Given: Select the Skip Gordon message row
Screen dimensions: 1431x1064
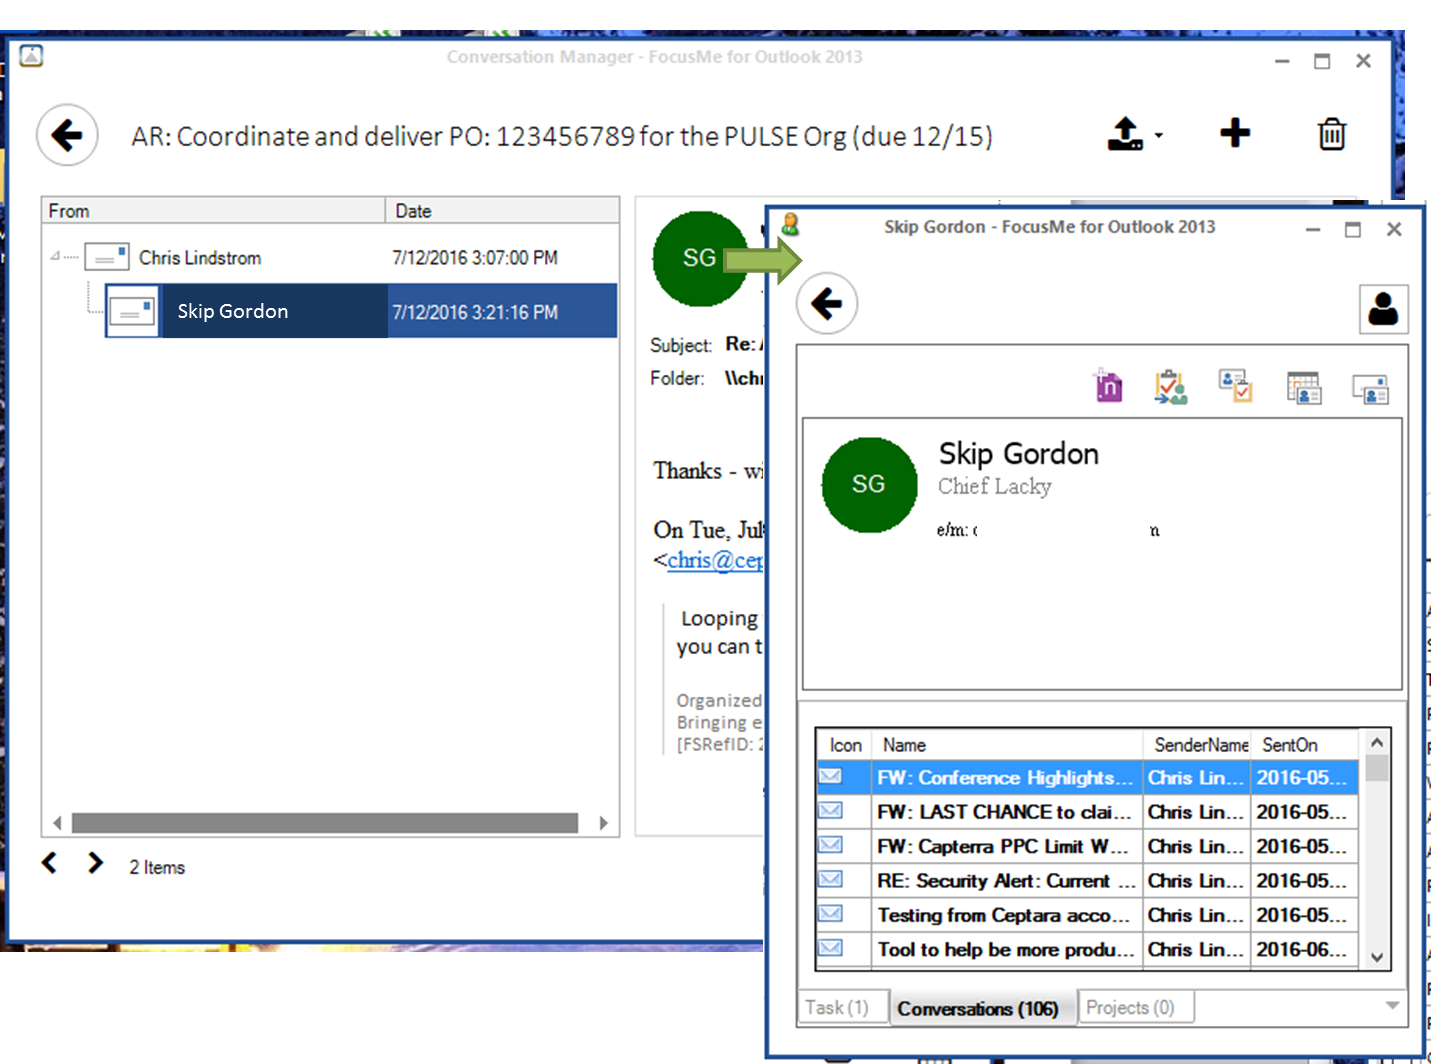Looking at the screenshot, I should [x=361, y=311].
